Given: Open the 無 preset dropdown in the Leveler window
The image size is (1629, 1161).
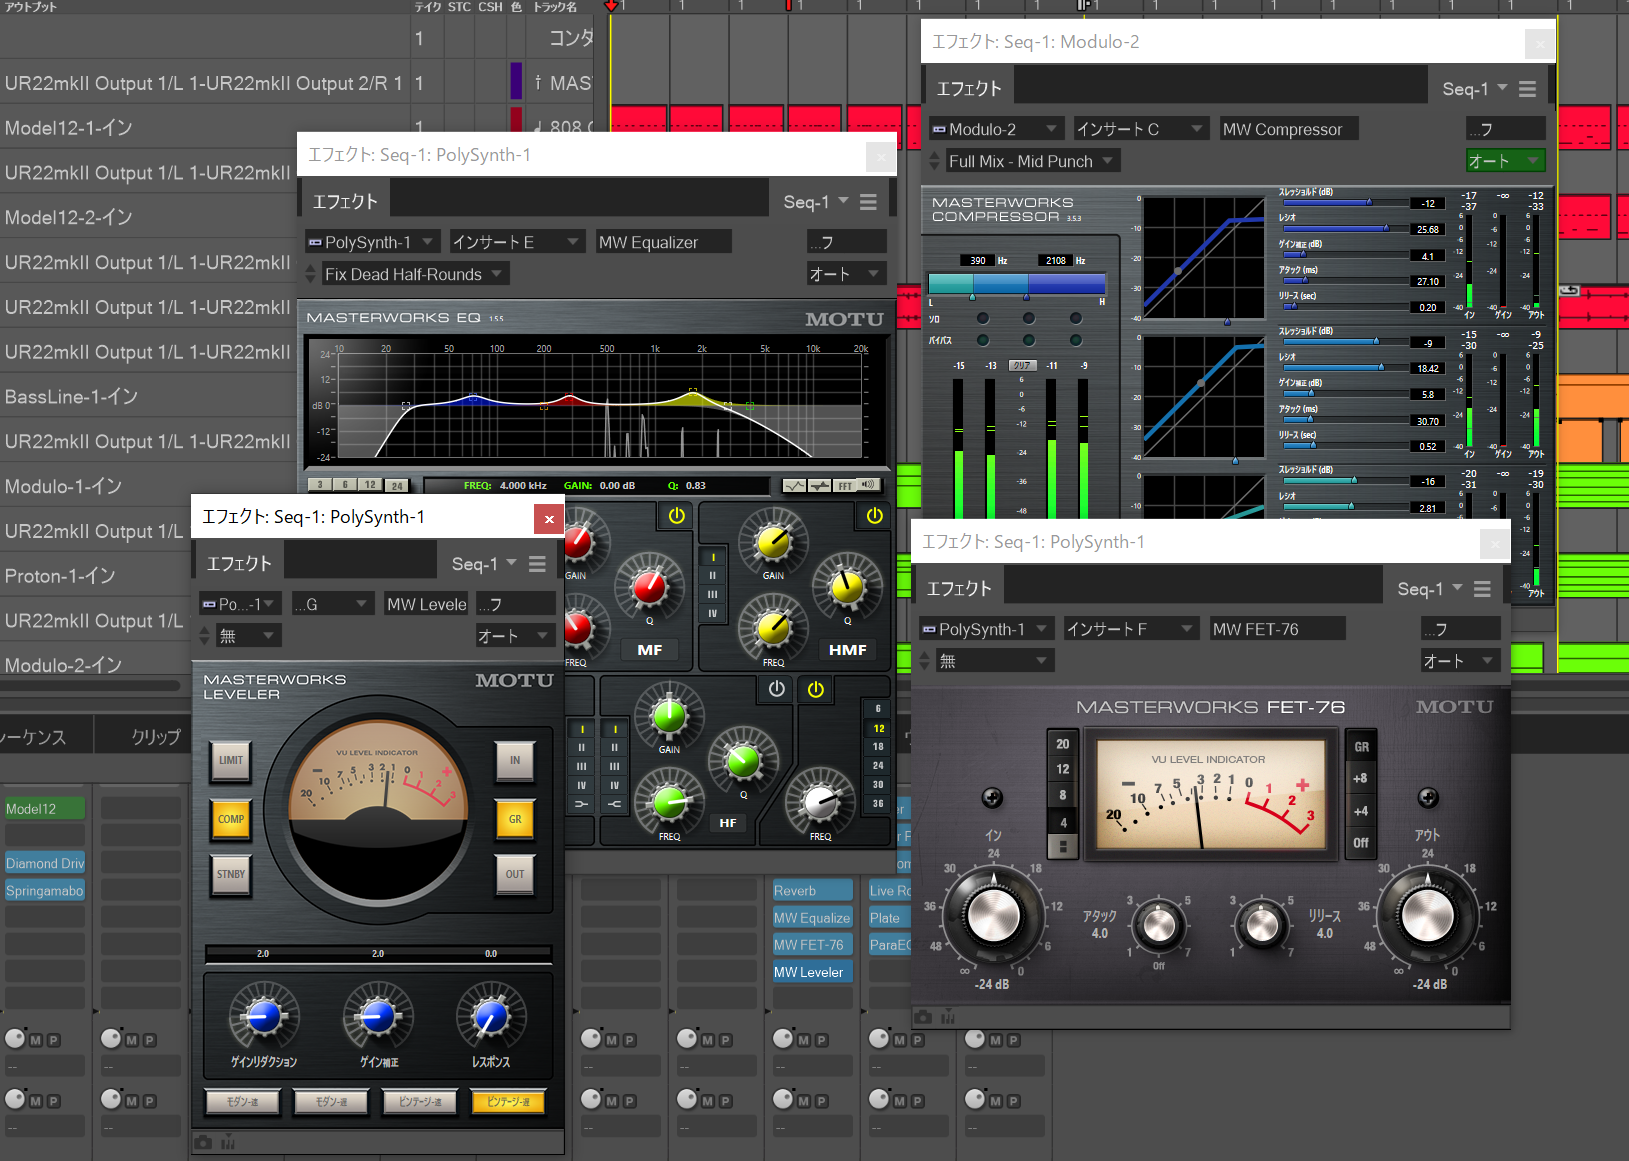Looking at the screenshot, I should 248,636.
